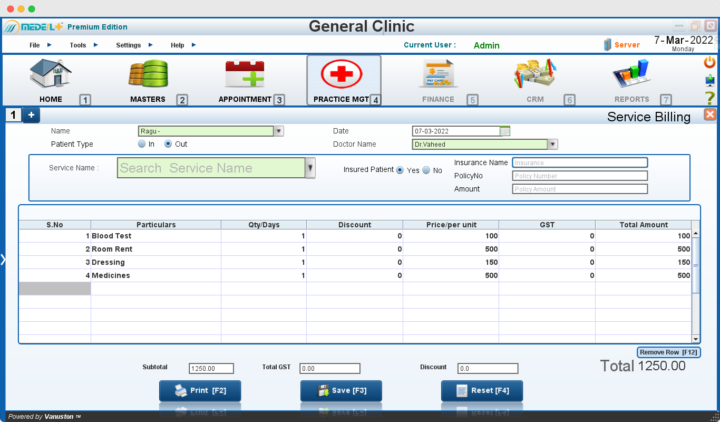Click the Remove Row [F12] button
Image resolution: width=720 pixels, height=422 pixels.
[x=668, y=352]
